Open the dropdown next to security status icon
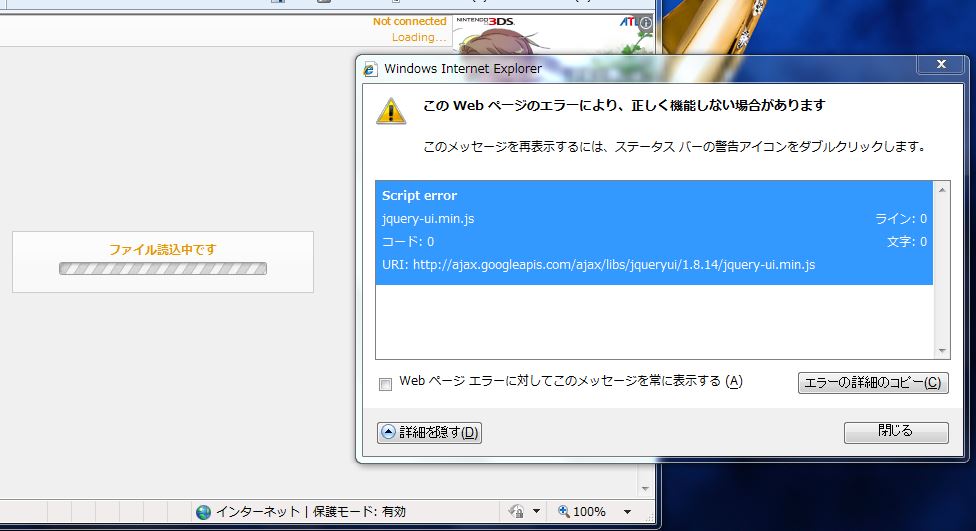The height and width of the screenshot is (531, 976). coord(537,512)
